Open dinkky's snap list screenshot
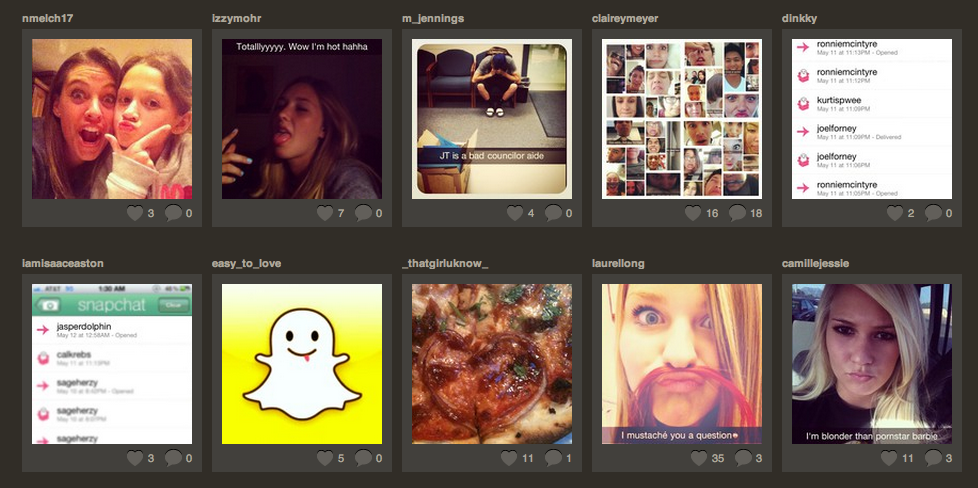 tap(872, 119)
